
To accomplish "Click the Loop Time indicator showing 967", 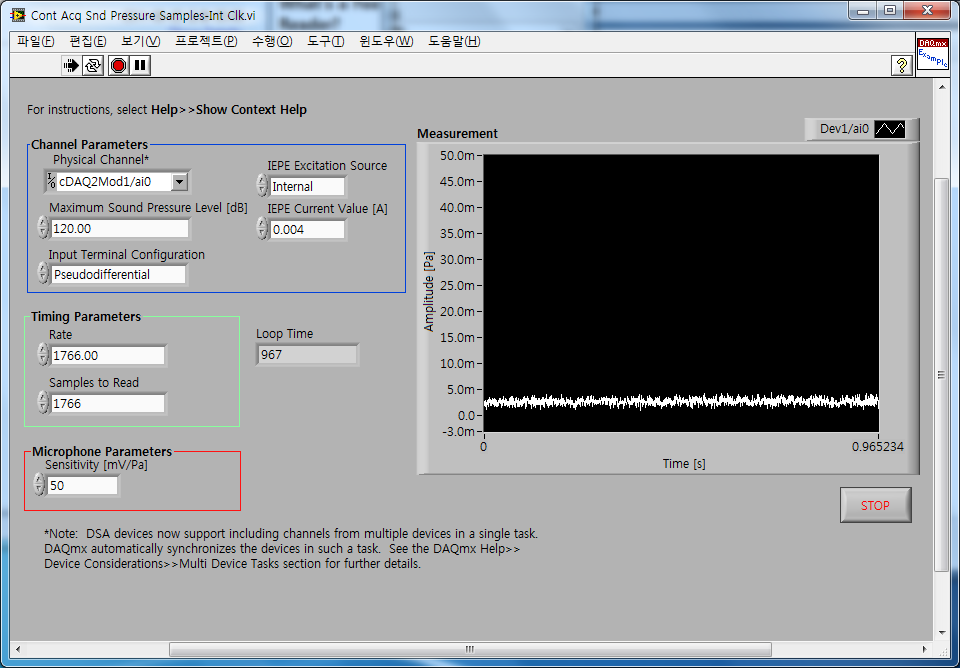I will click(x=307, y=355).
